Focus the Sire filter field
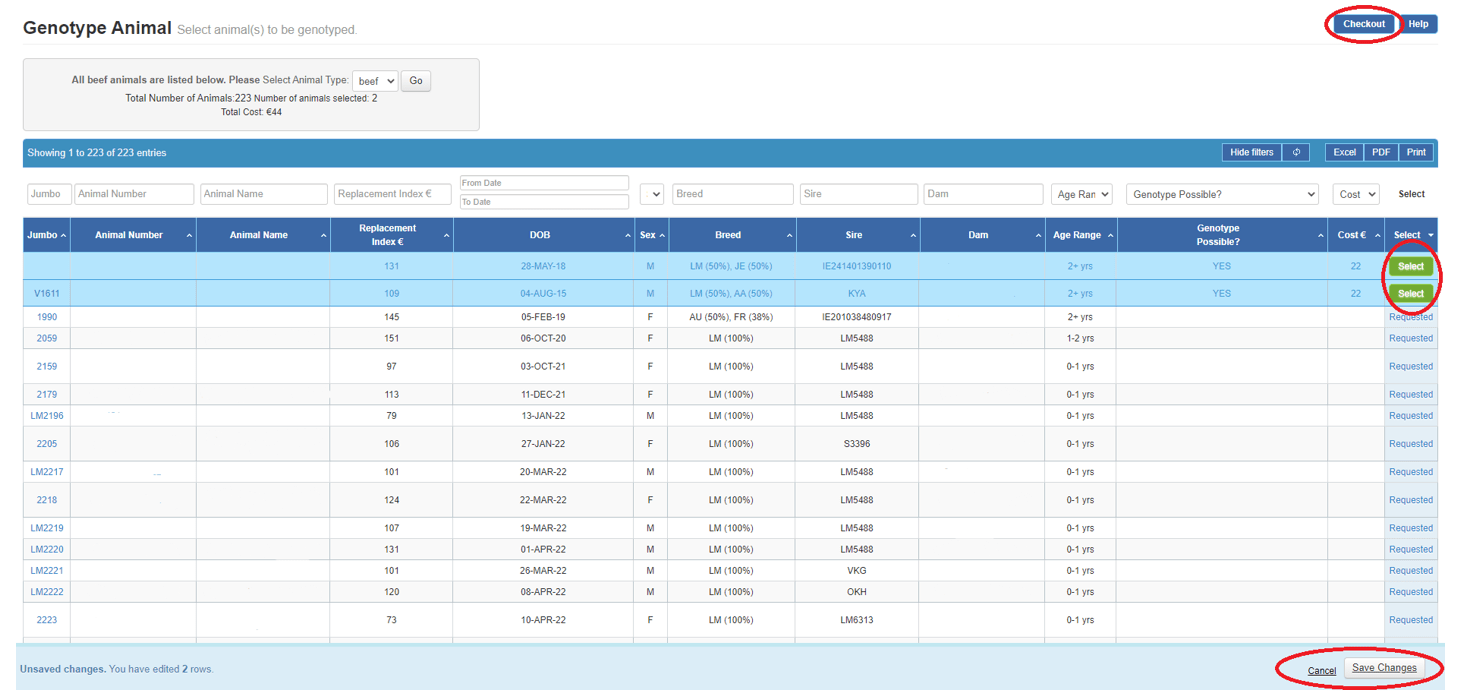 pos(857,194)
